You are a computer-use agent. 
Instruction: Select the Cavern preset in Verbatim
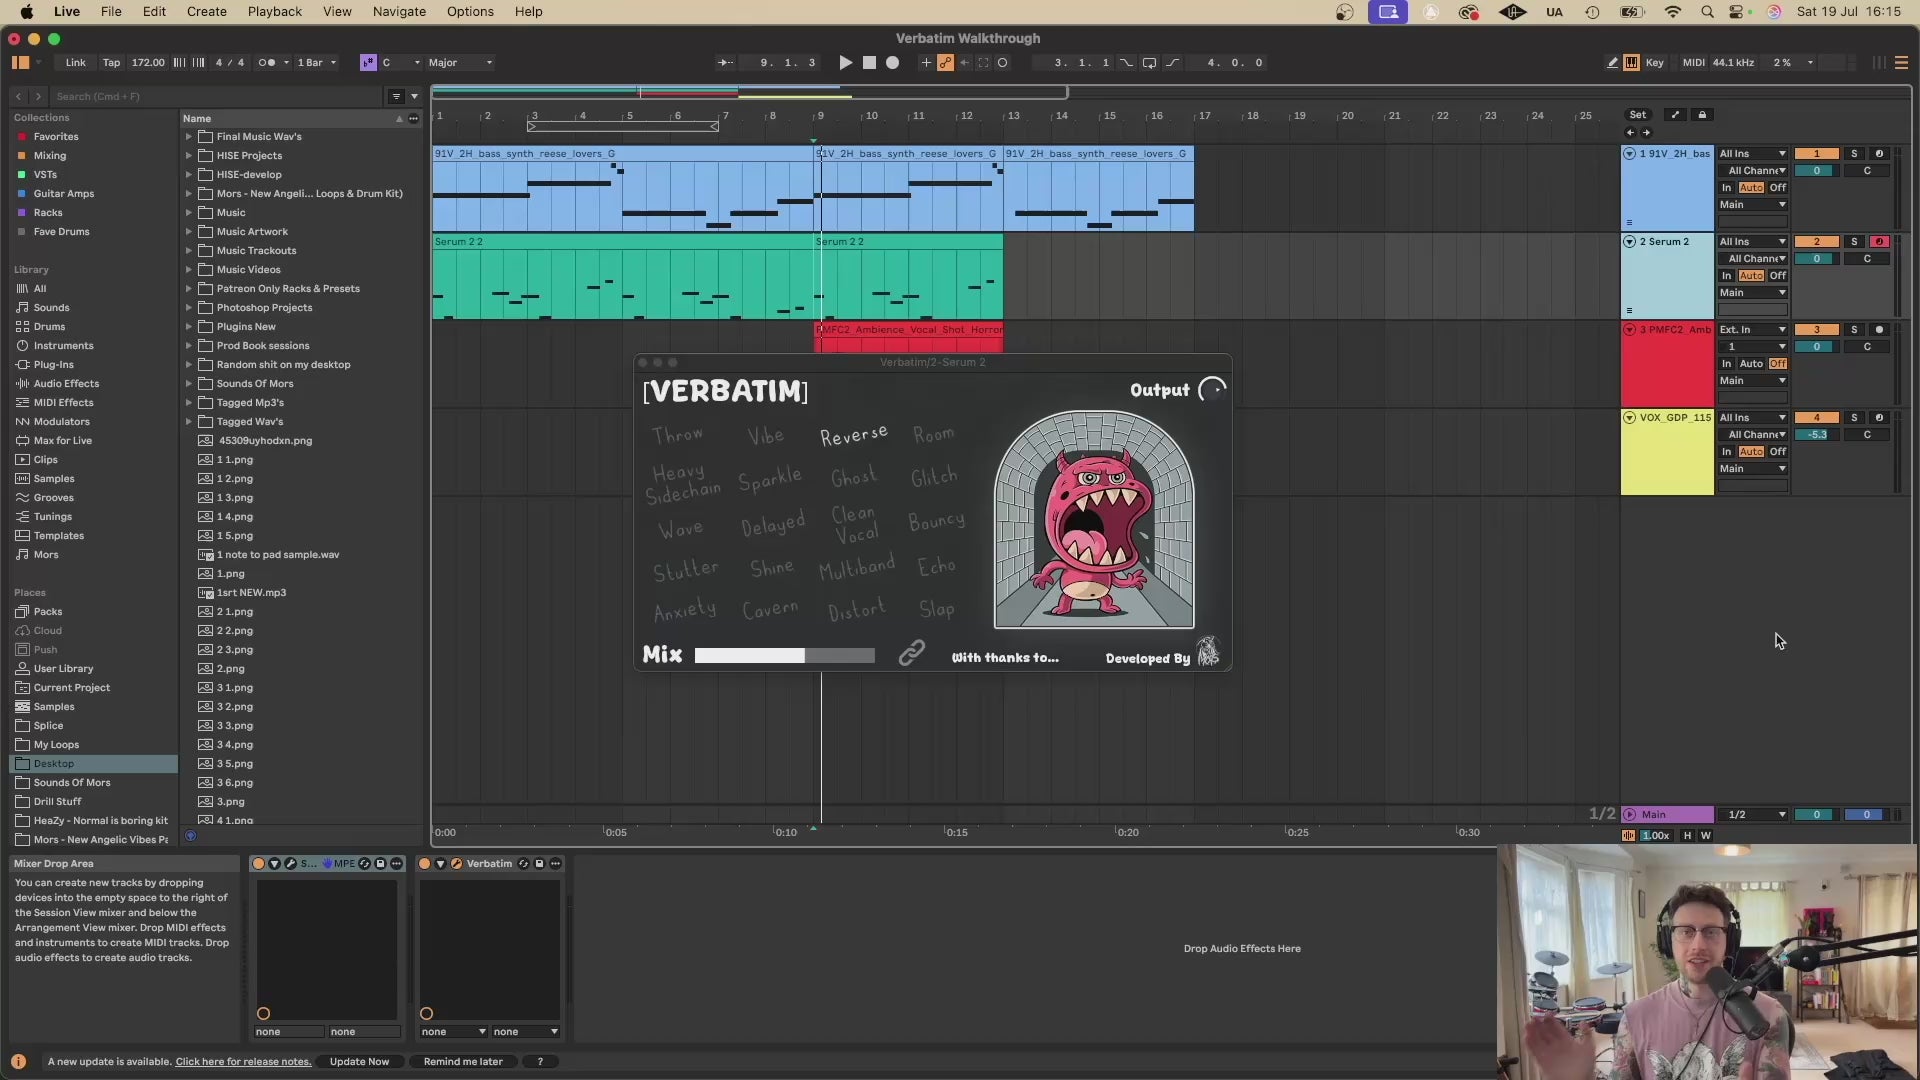[770, 609]
